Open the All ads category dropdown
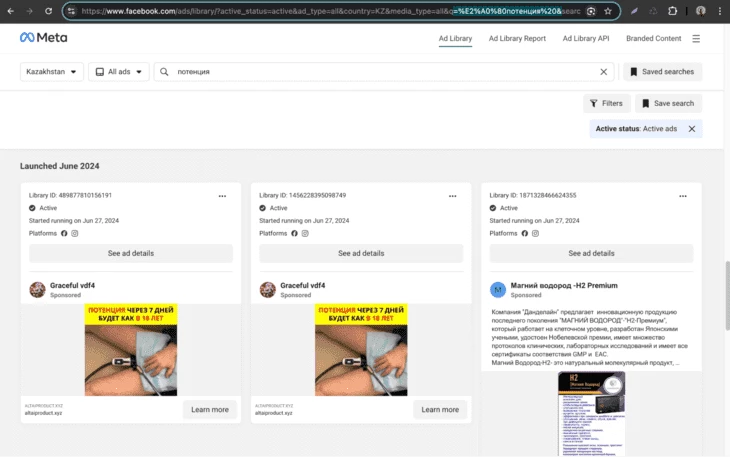This screenshot has width=730, height=457. tap(119, 72)
